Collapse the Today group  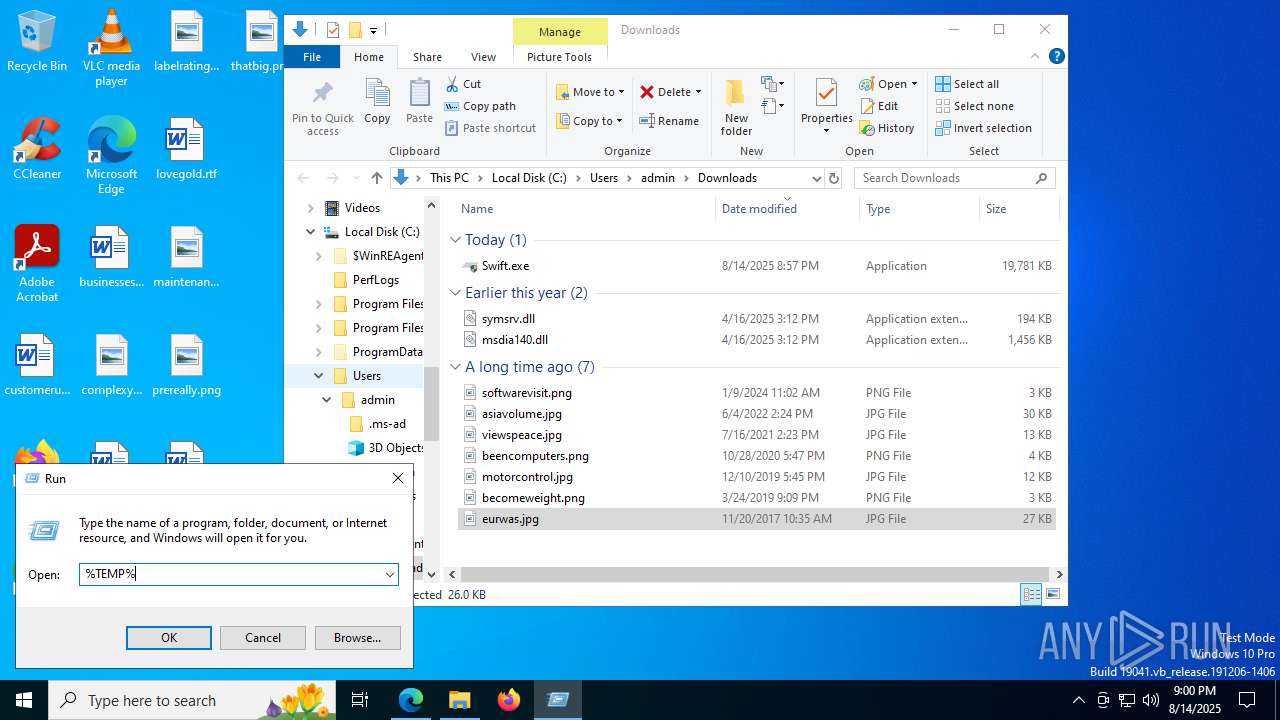click(x=455, y=240)
